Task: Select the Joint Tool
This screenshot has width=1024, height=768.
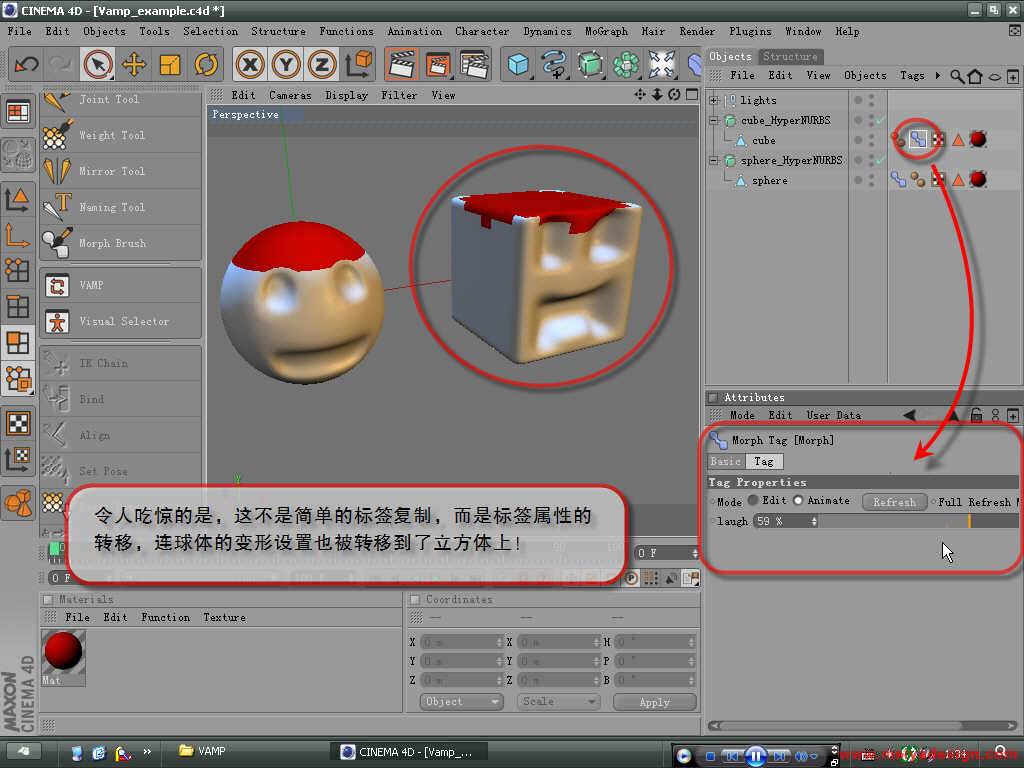Action: pos(121,100)
